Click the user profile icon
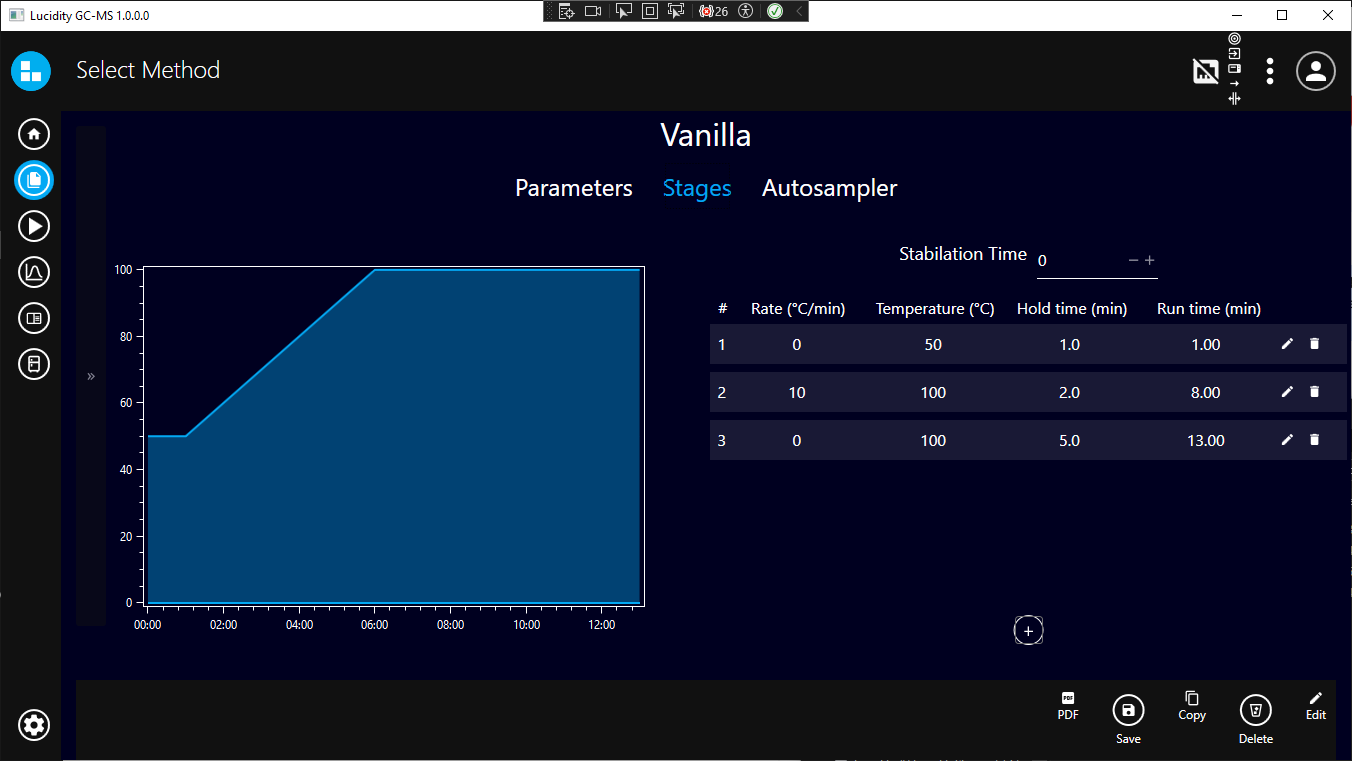 [x=1316, y=71]
